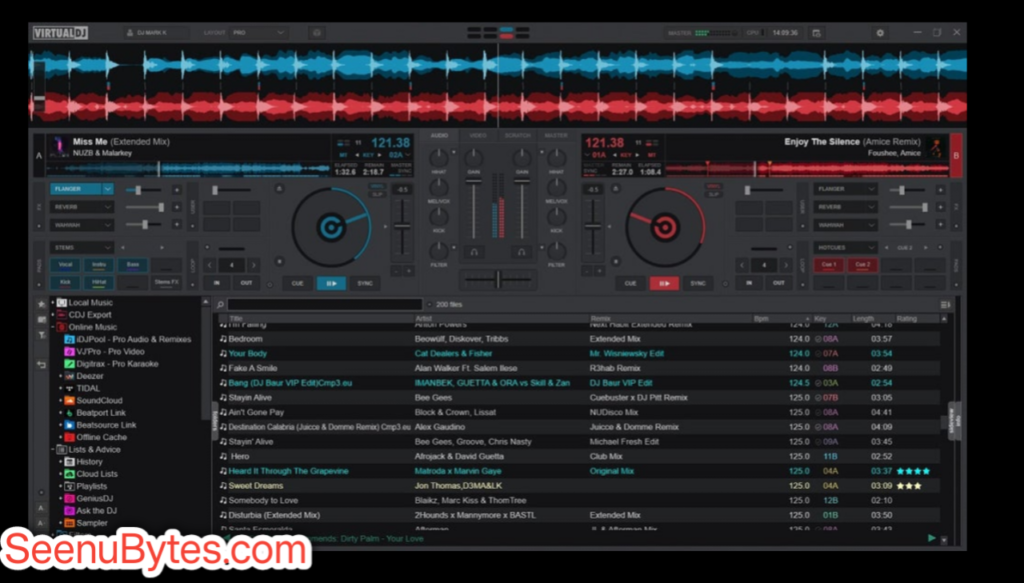The width and height of the screenshot is (1024, 583).
Task: Click the filter icon in browser sidebar
Action: tap(41, 335)
